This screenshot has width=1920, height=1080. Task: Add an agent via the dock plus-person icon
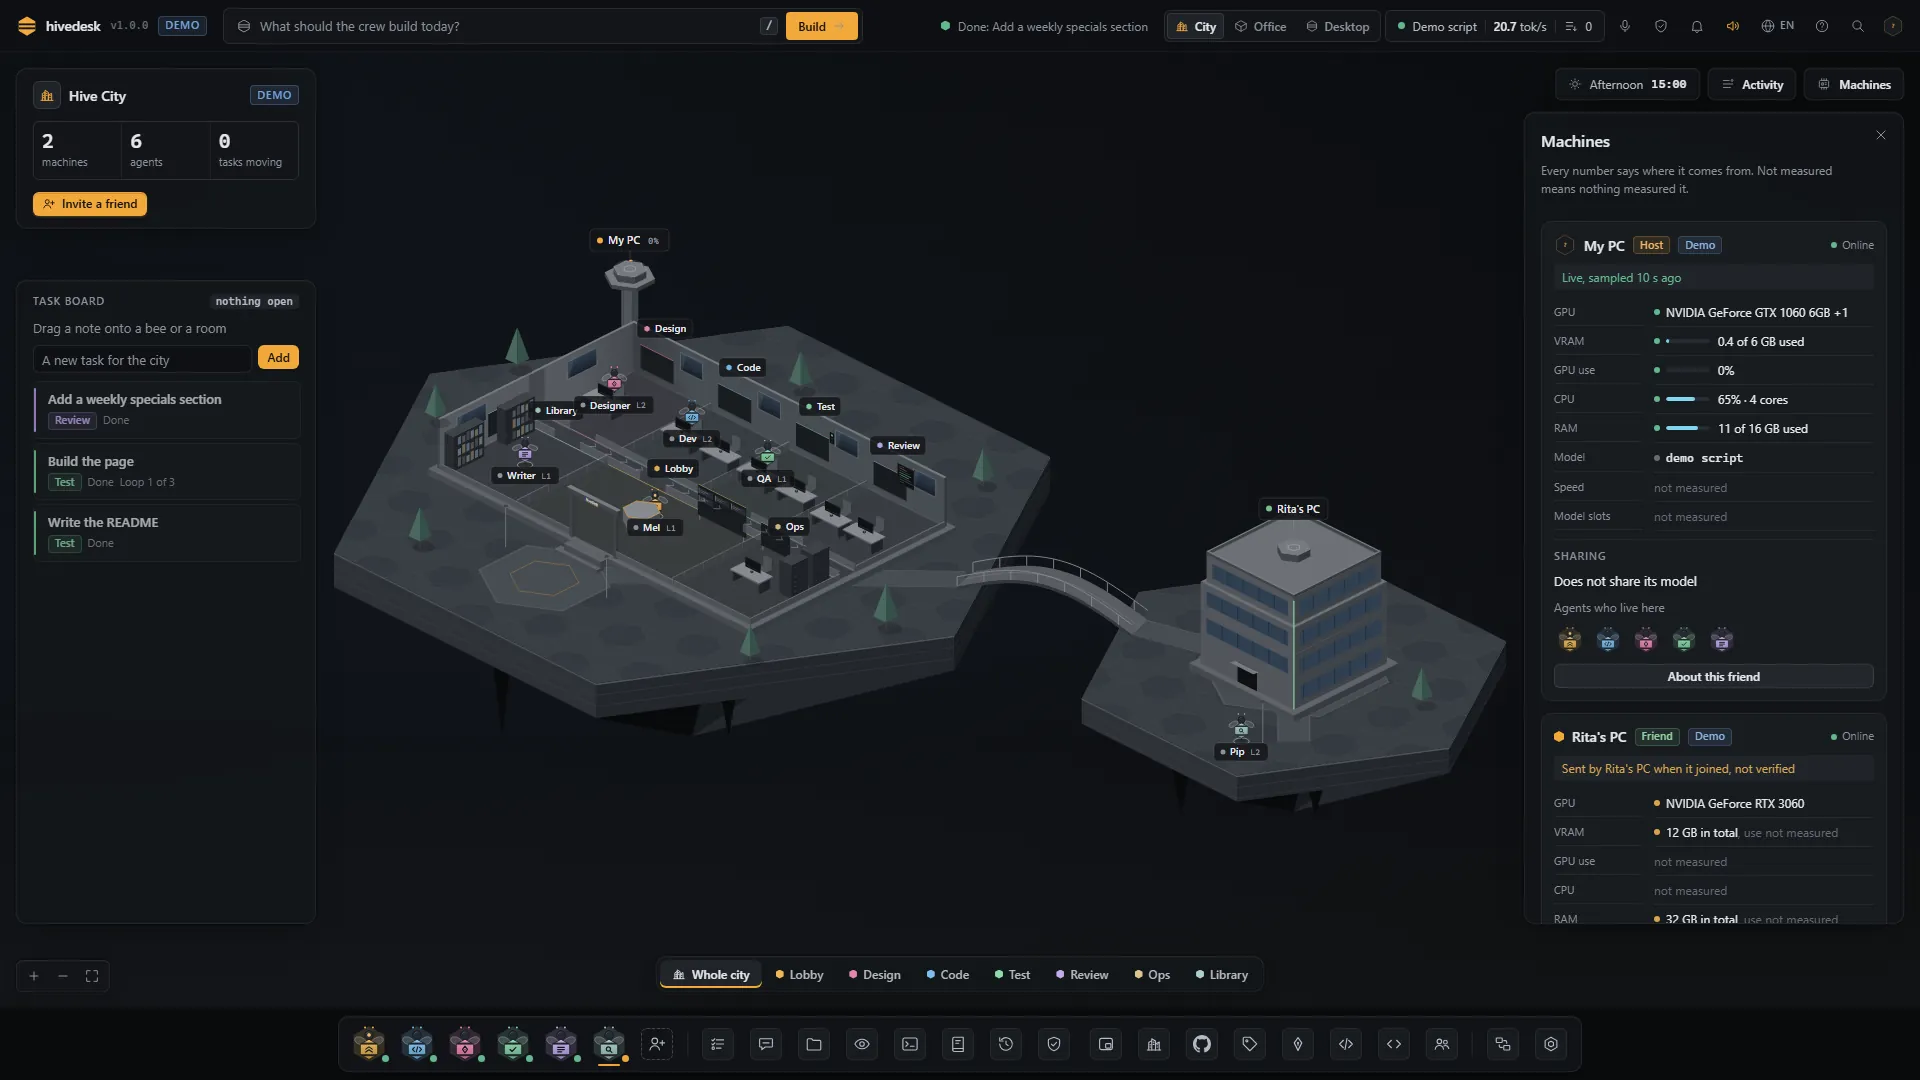657,1044
